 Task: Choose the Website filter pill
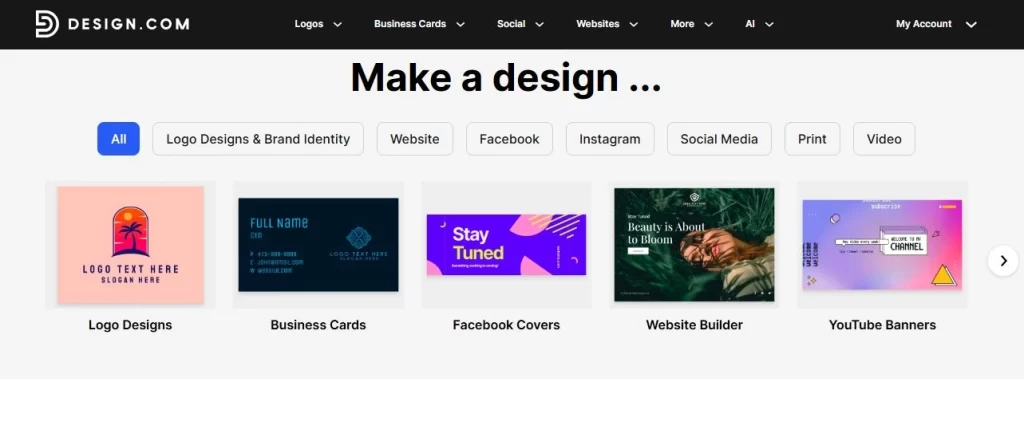pyautogui.click(x=415, y=138)
